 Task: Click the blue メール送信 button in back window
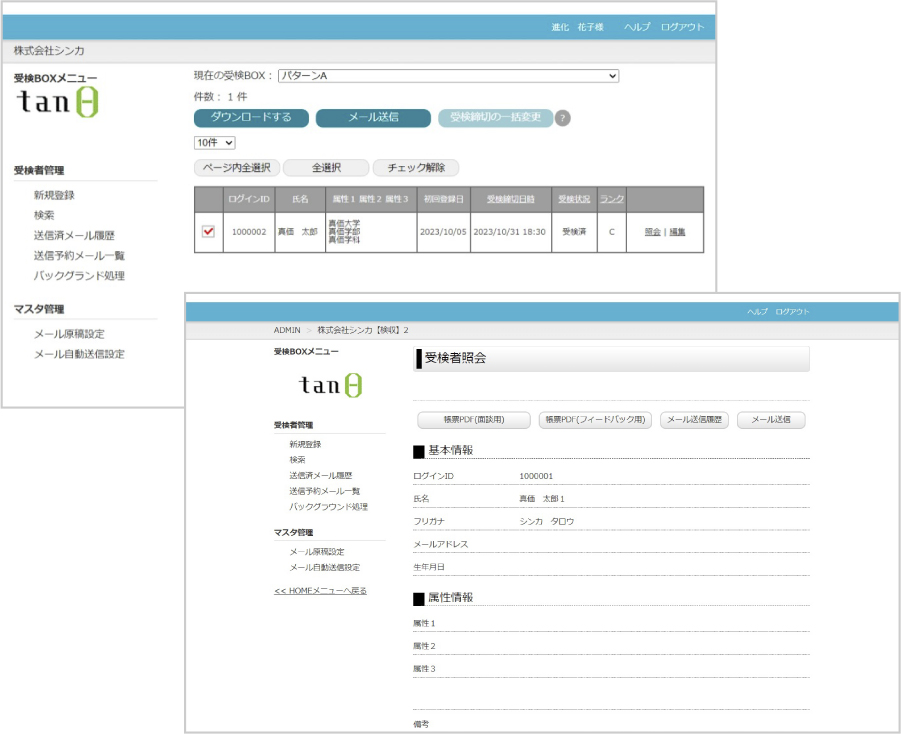click(x=373, y=118)
